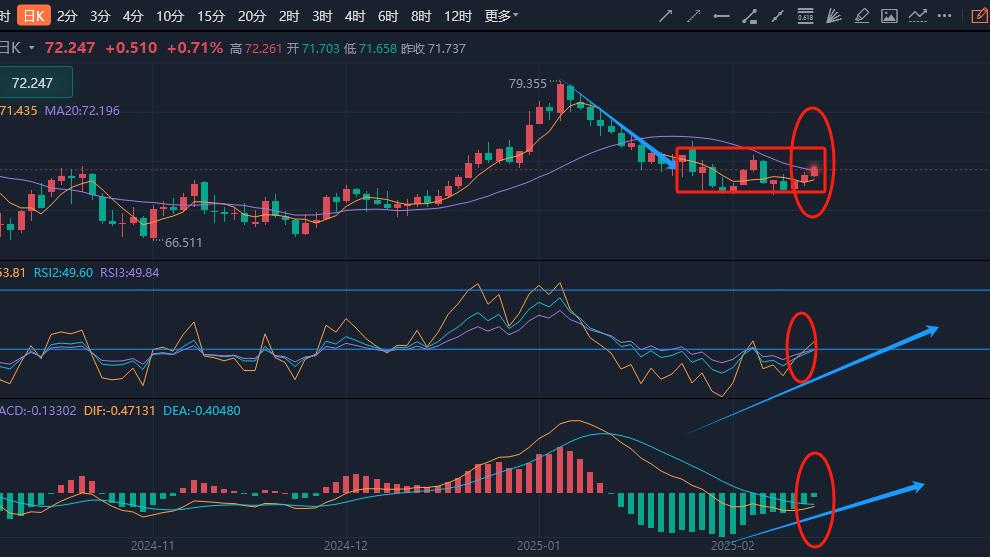Select the line segment with nodes tool

(x=777, y=16)
